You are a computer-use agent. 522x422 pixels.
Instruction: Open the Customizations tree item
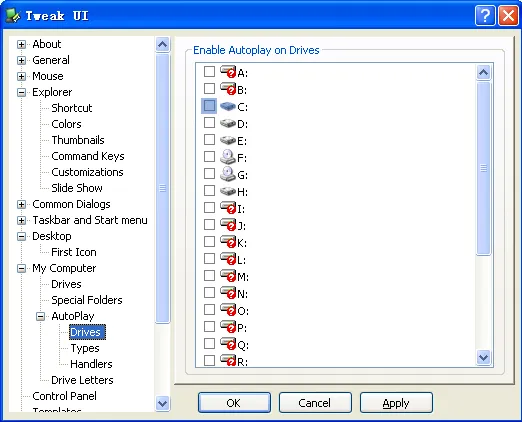click(x=87, y=172)
